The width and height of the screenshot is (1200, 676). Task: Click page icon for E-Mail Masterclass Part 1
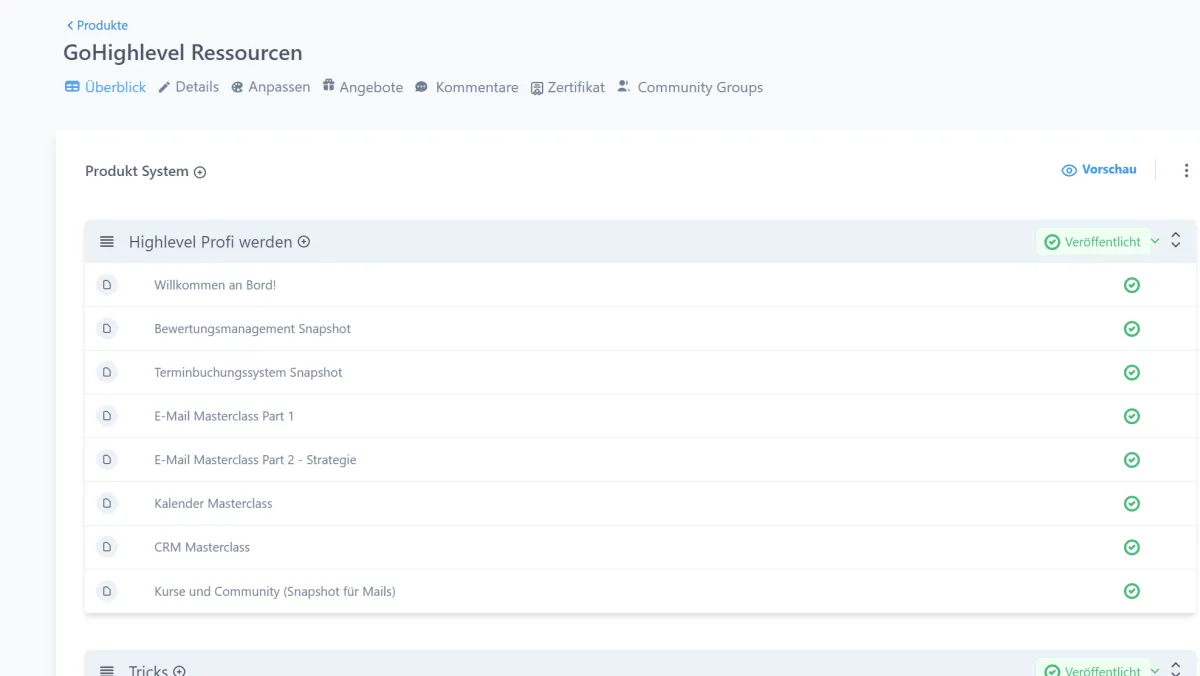tap(107, 416)
